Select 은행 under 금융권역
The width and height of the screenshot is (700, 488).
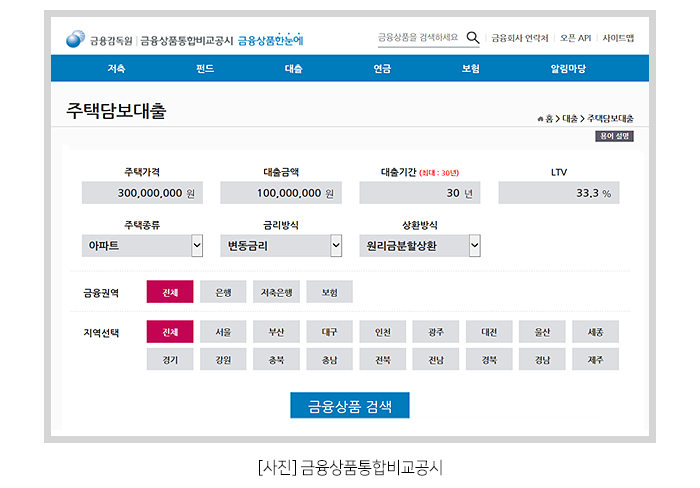pos(223,293)
